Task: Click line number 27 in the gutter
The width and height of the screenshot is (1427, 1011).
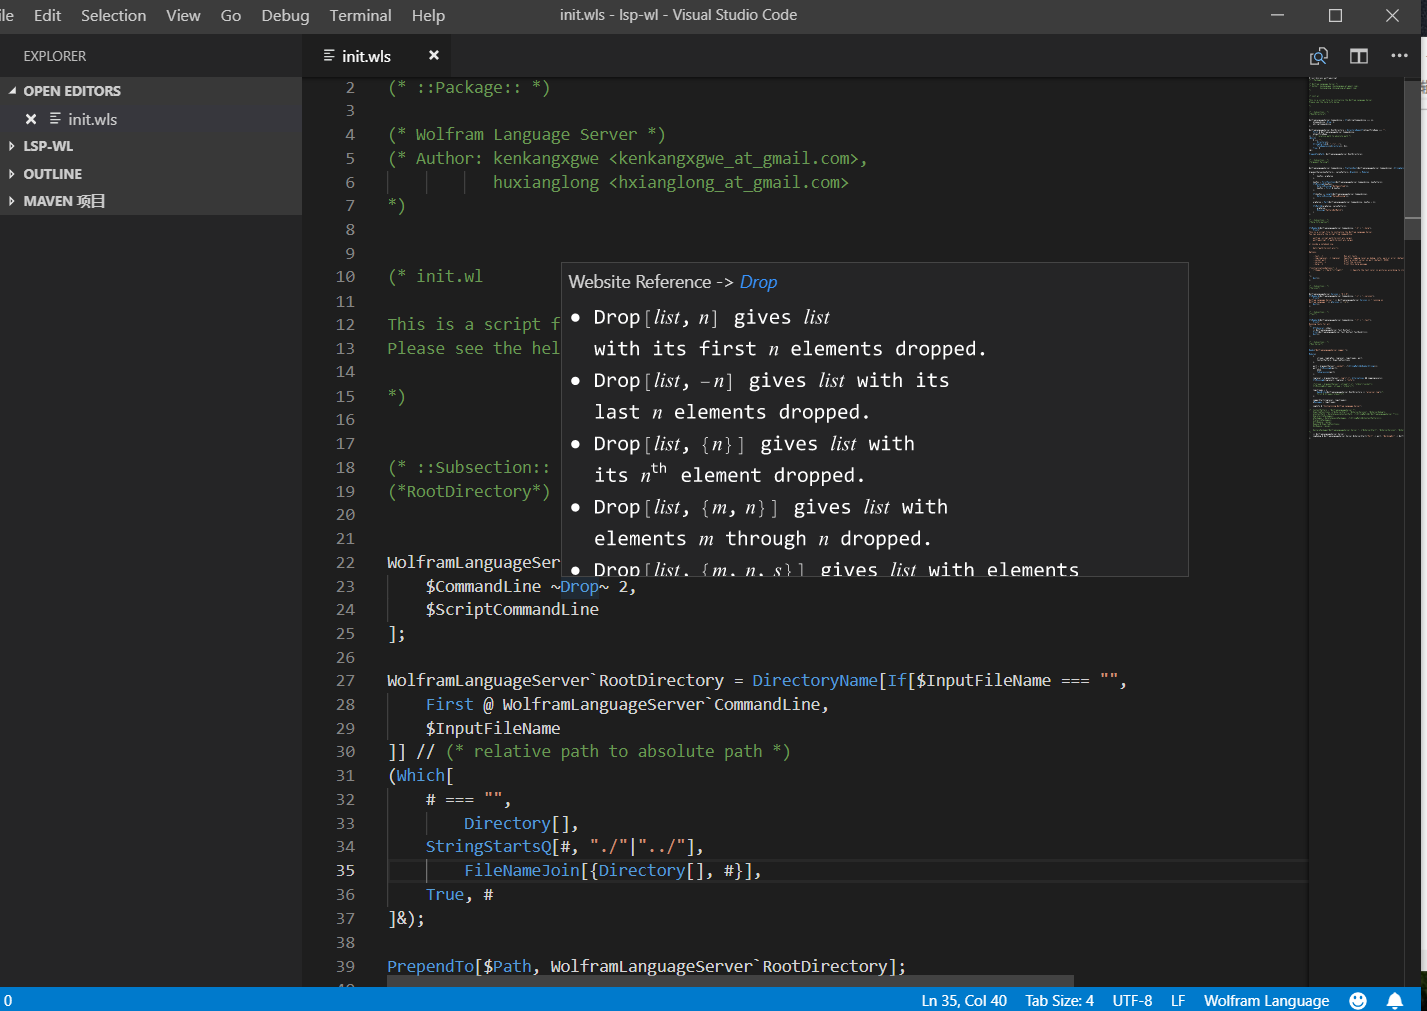Action: [345, 680]
